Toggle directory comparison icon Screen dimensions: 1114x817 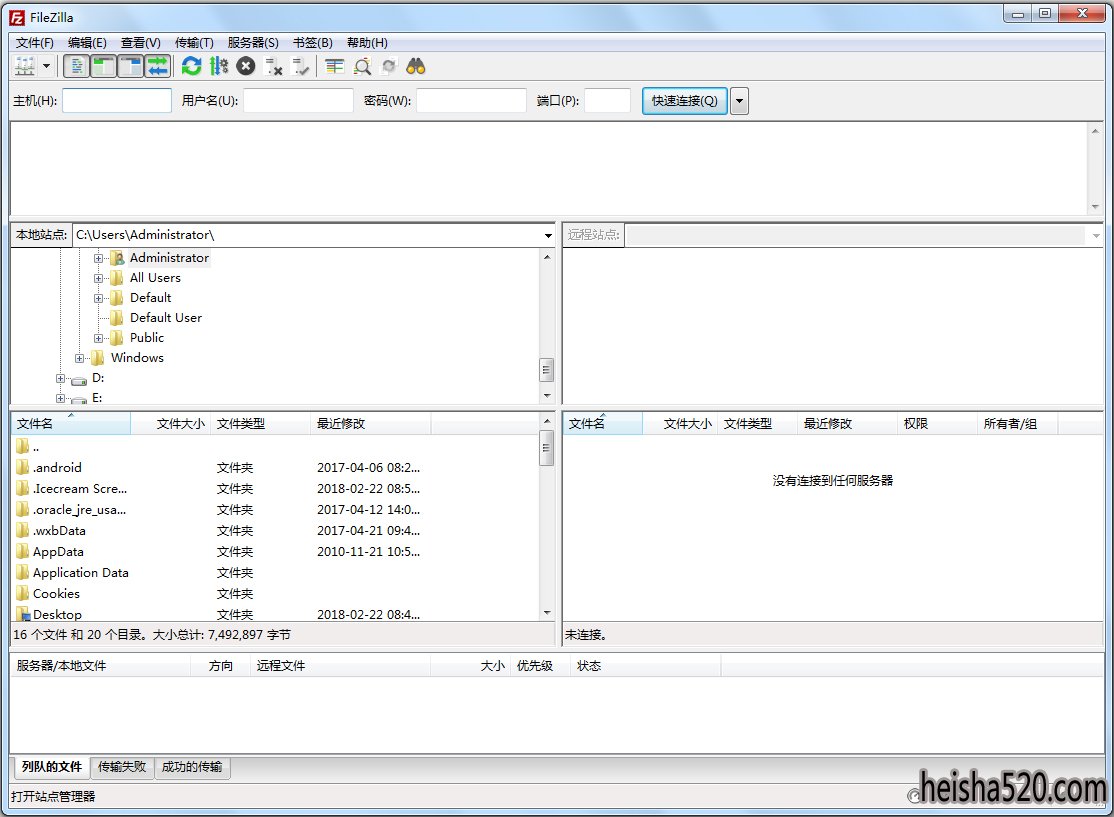[x=362, y=67]
